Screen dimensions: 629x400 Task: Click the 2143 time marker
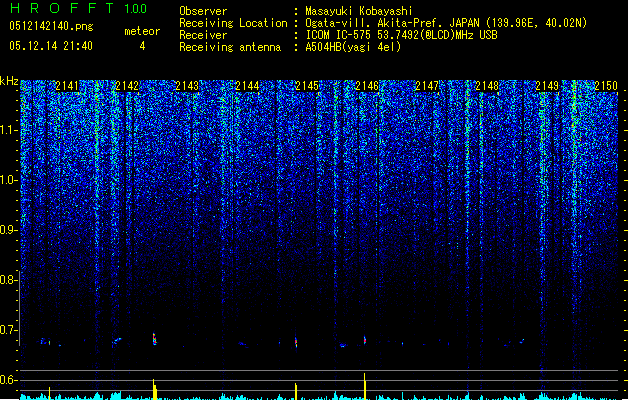[187, 86]
